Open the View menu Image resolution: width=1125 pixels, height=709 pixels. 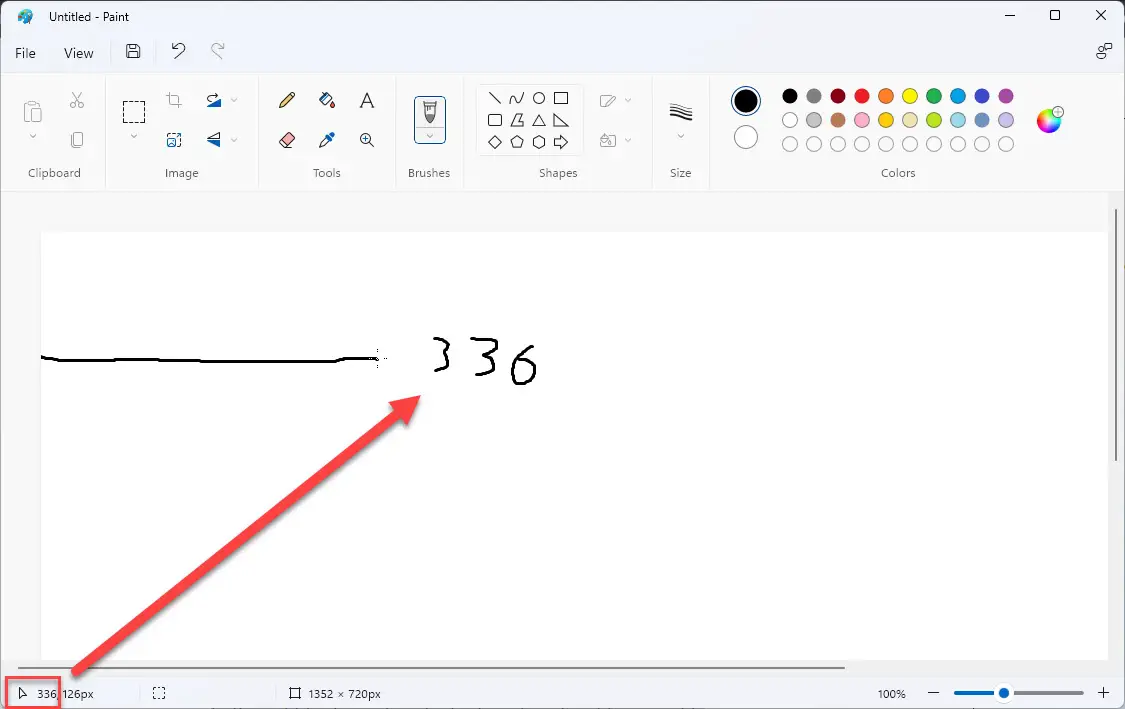tap(78, 52)
